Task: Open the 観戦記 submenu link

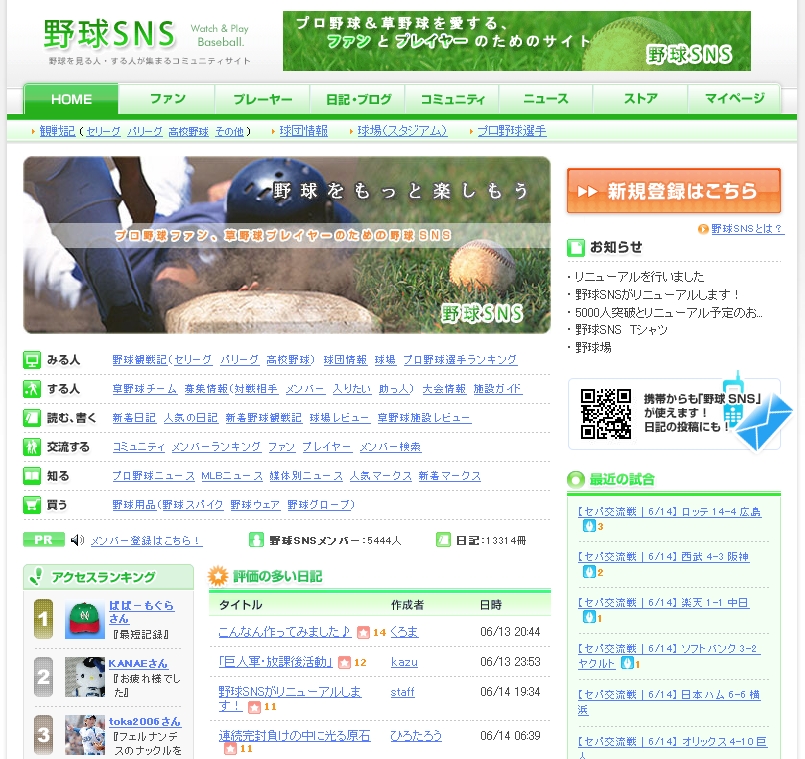Action: coord(57,131)
